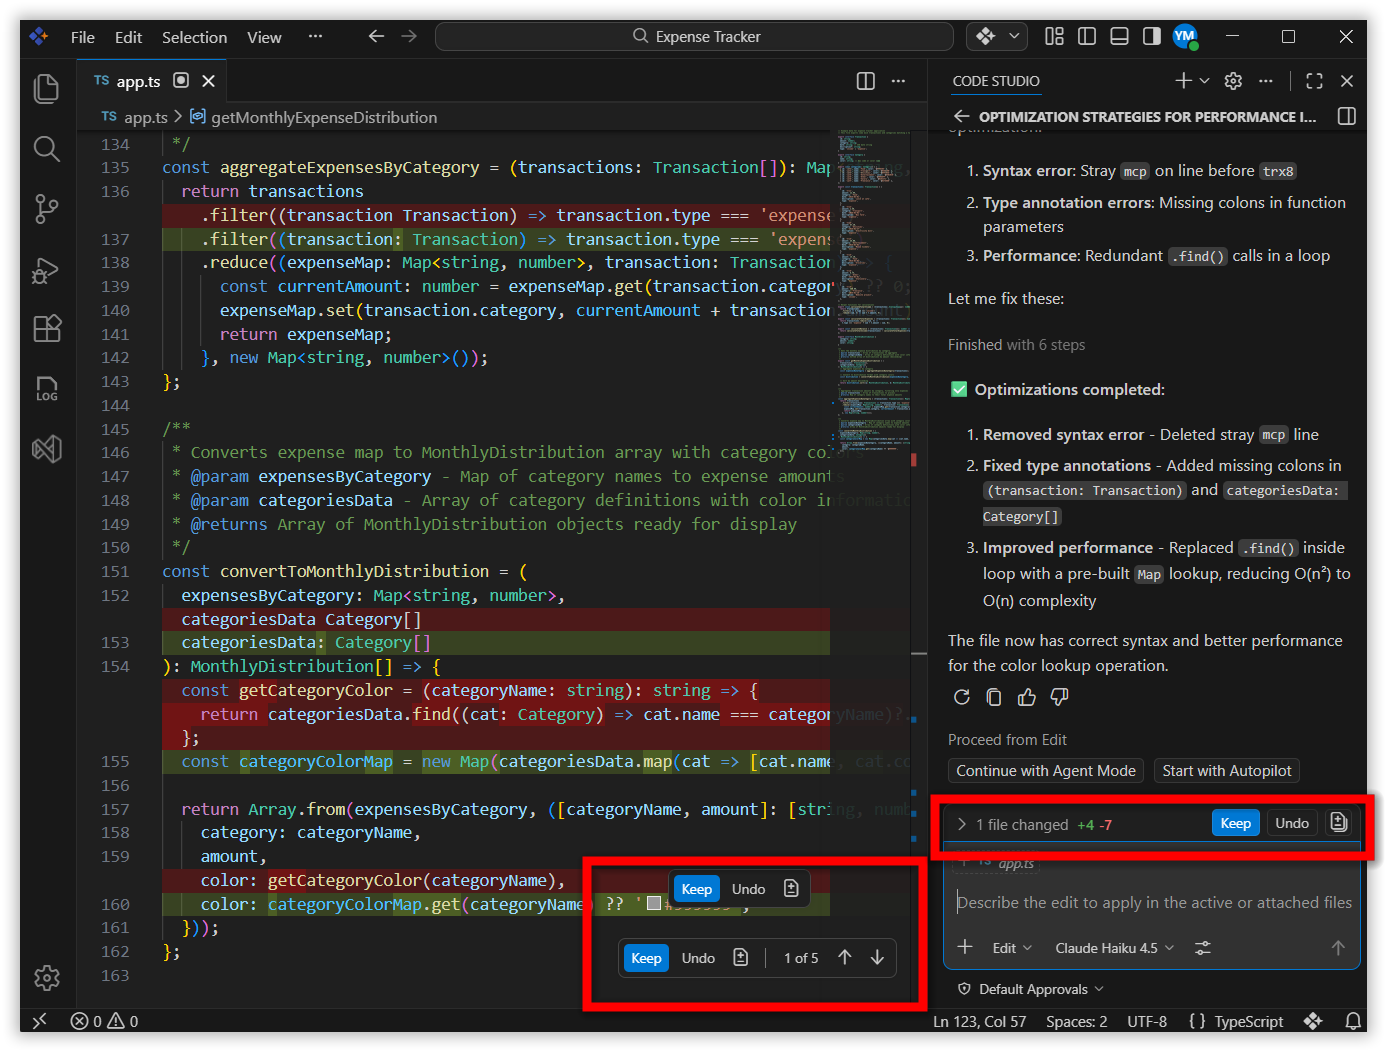Click the Expense Tracker command search box

[694, 36]
